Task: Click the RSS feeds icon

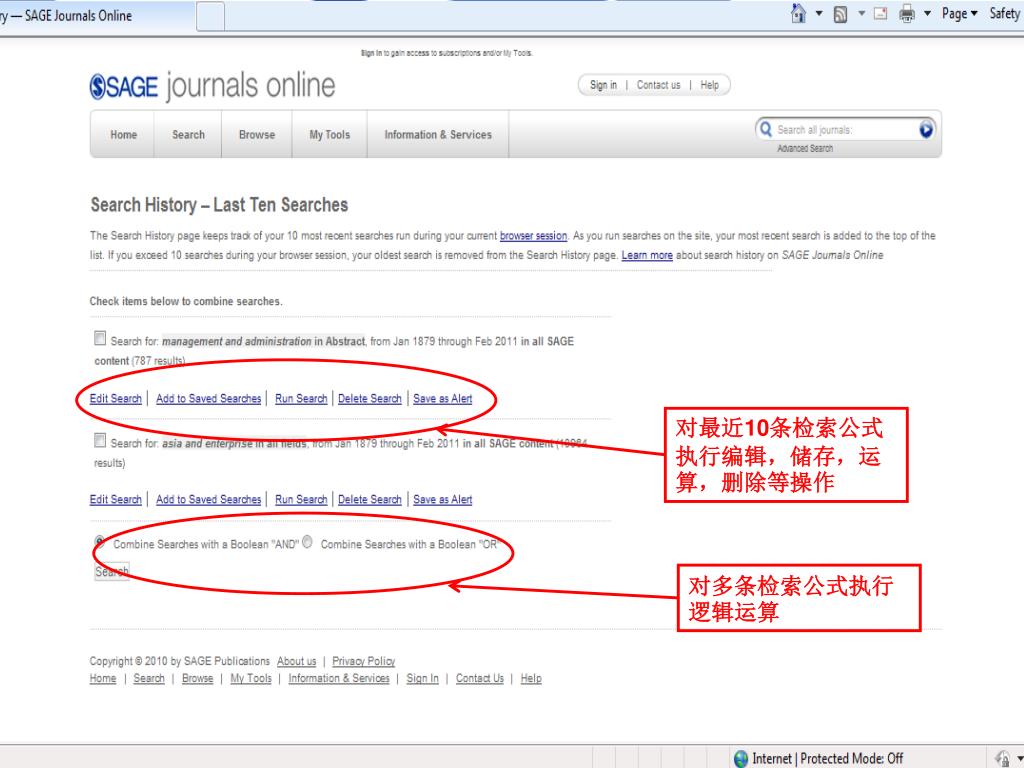Action: (x=840, y=14)
